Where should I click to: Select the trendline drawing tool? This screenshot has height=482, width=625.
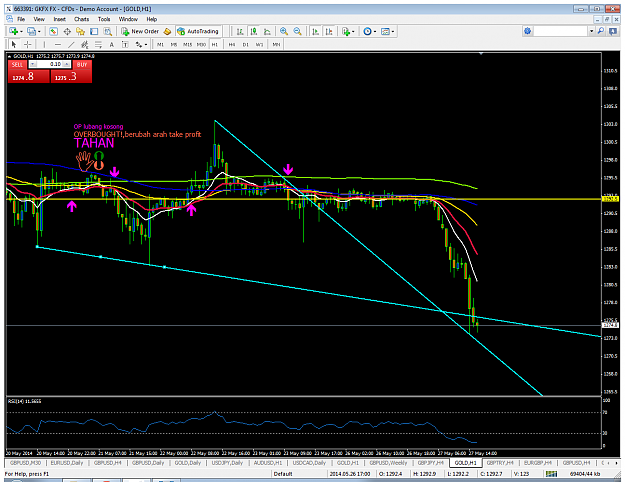[71, 44]
